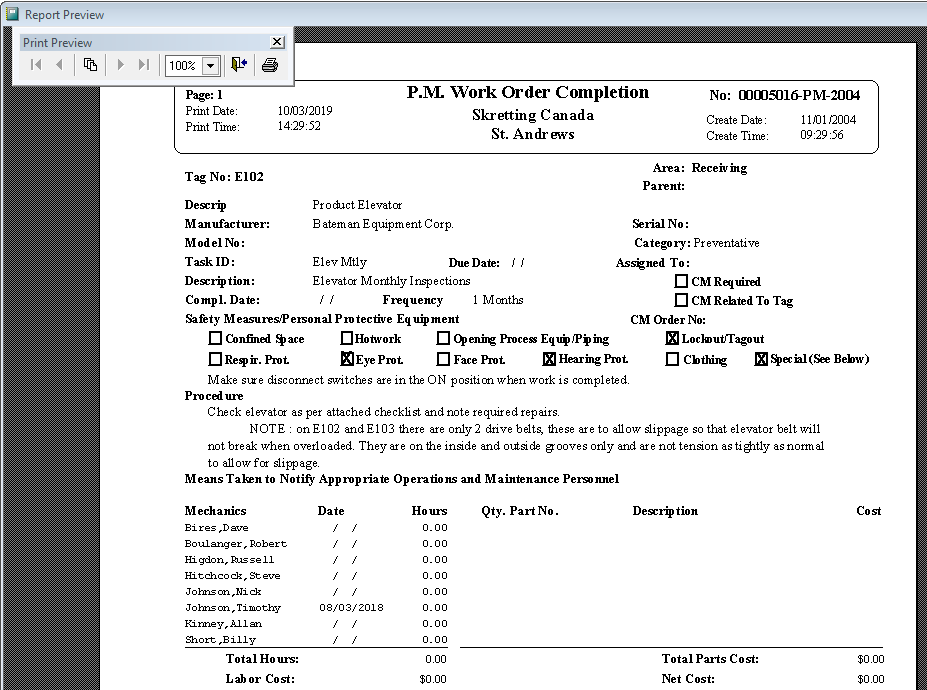Image resolution: width=927 pixels, height=690 pixels.
Task: Click mechanic Johnson,Nick row
Action: coord(316,591)
